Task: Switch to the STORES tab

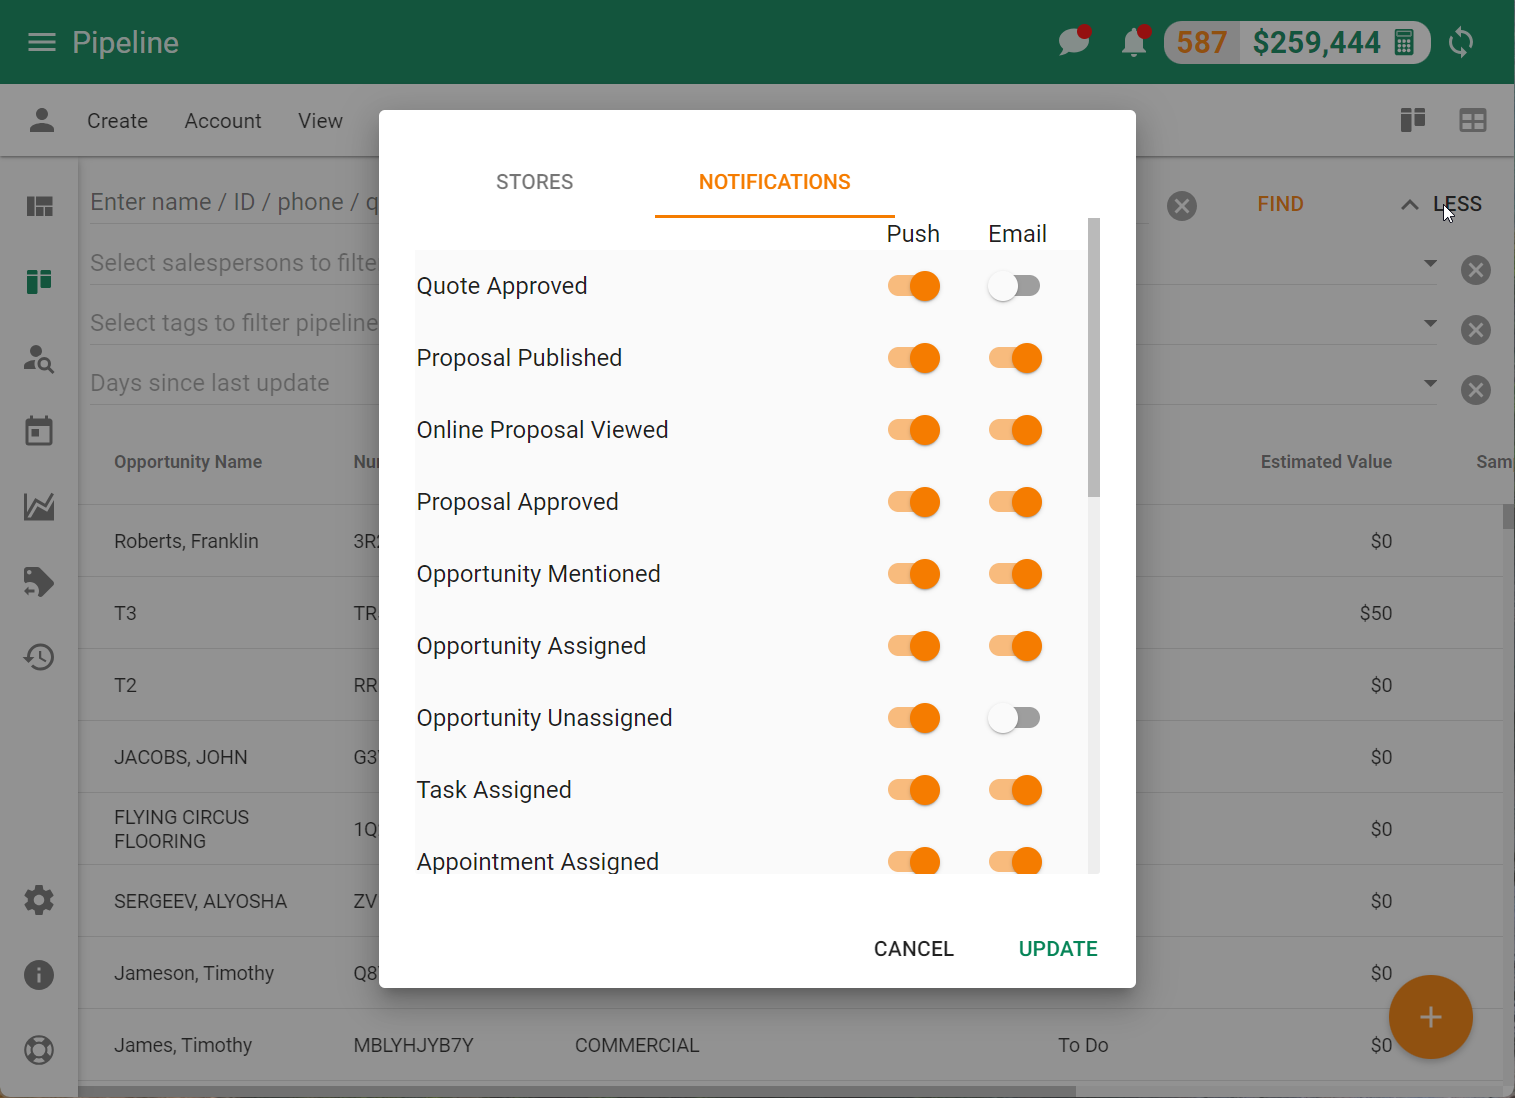Action: 535,182
